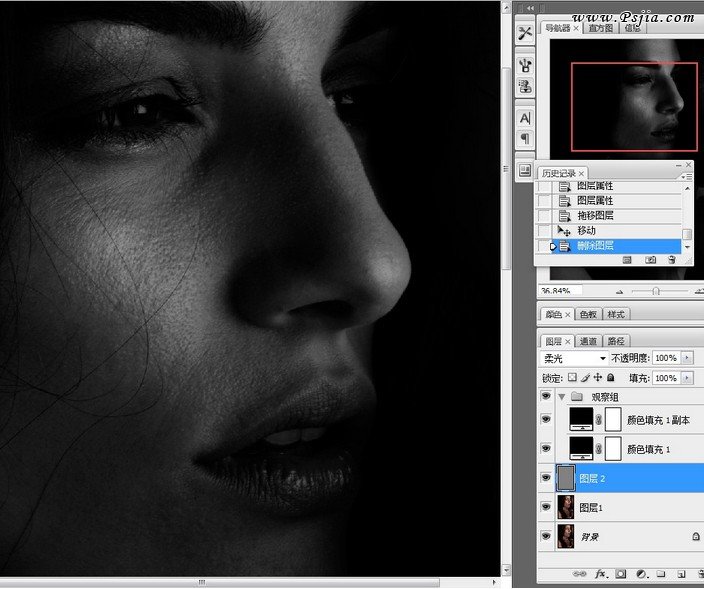Open the tool presets icon in dock
This screenshot has height=589, width=704.
pyautogui.click(x=526, y=34)
